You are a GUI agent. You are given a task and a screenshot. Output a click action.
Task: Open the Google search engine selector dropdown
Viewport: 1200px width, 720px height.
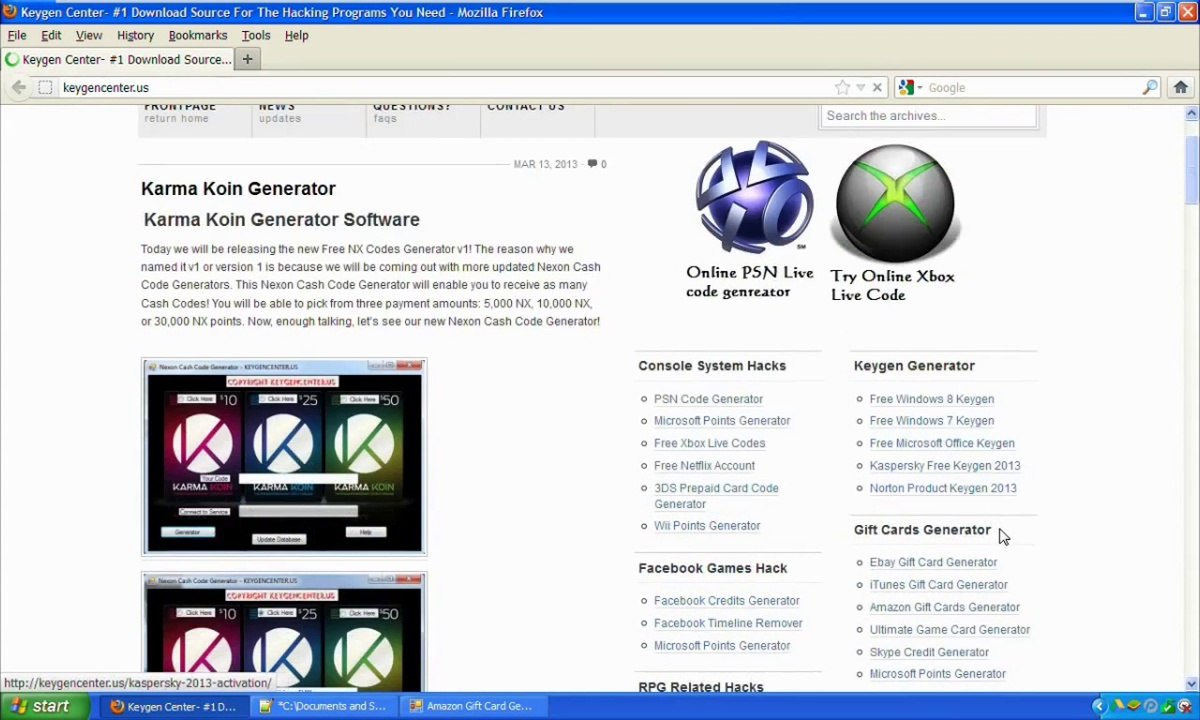[x=910, y=88]
